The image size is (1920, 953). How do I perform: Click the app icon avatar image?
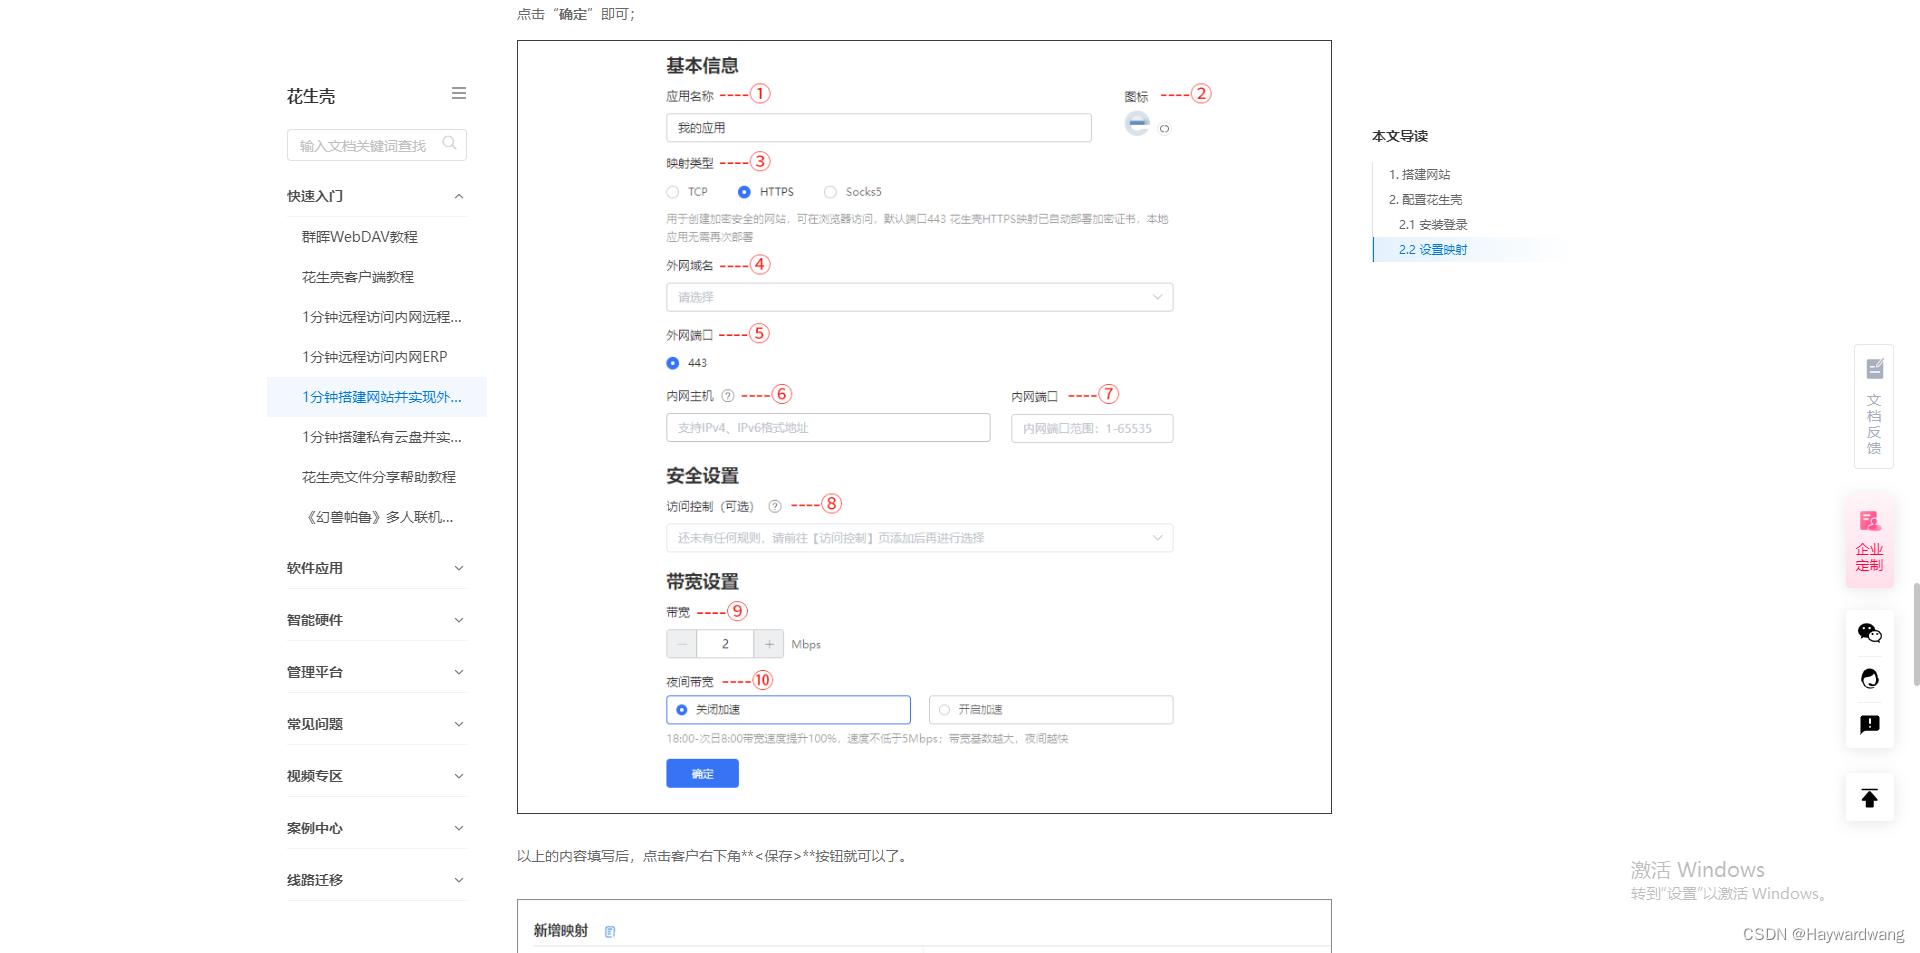(1137, 123)
